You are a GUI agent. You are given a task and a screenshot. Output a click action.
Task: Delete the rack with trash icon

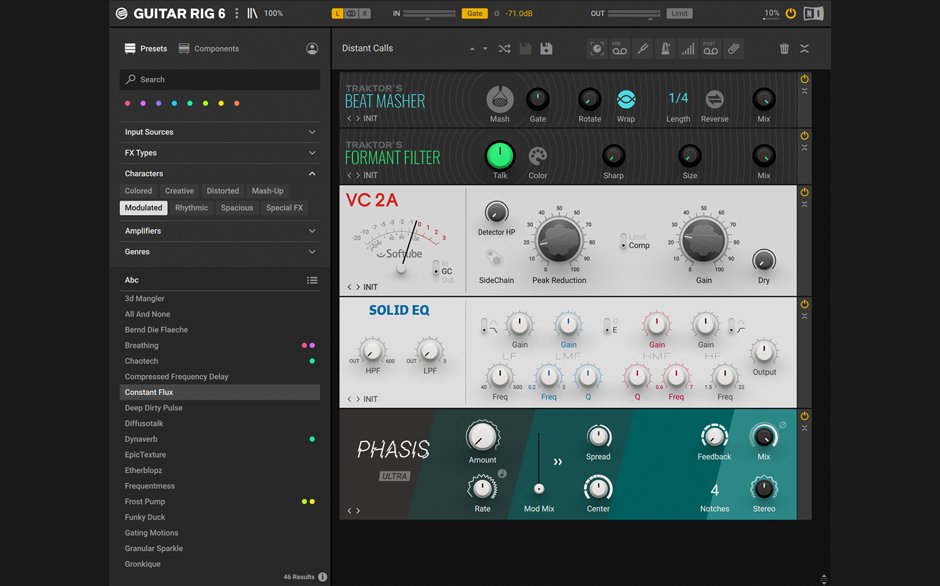click(x=784, y=49)
